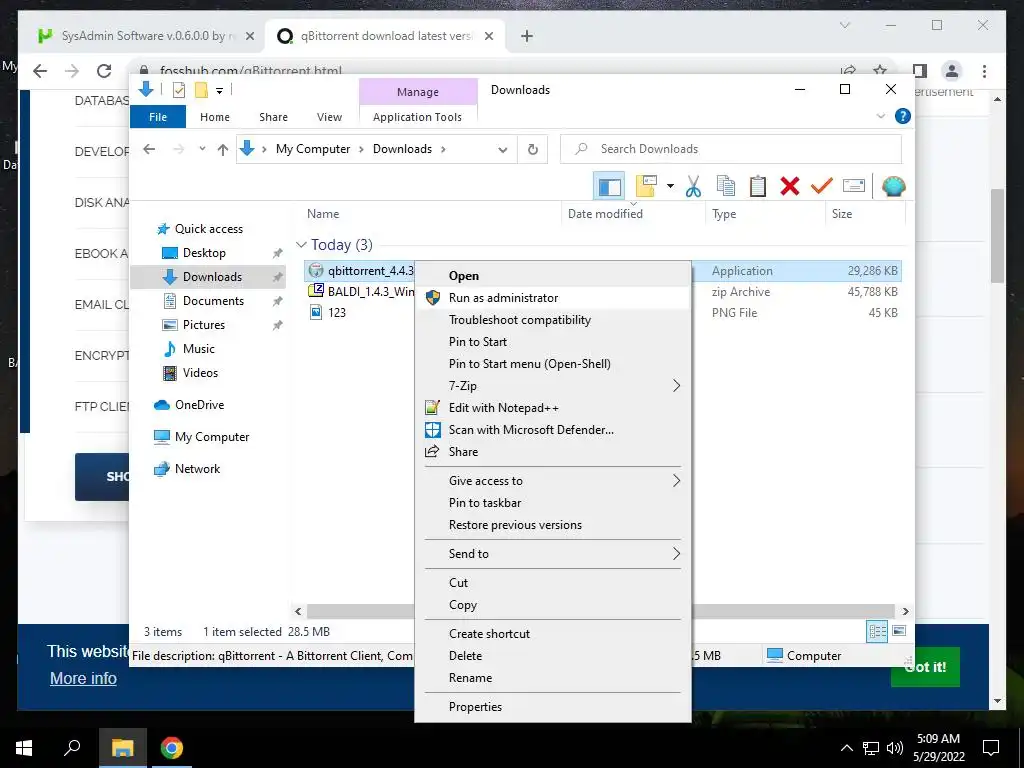The height and width of the screenshot is (768, 1024).
Task: Open the taskbar search icon
Action: pos(72,748)
